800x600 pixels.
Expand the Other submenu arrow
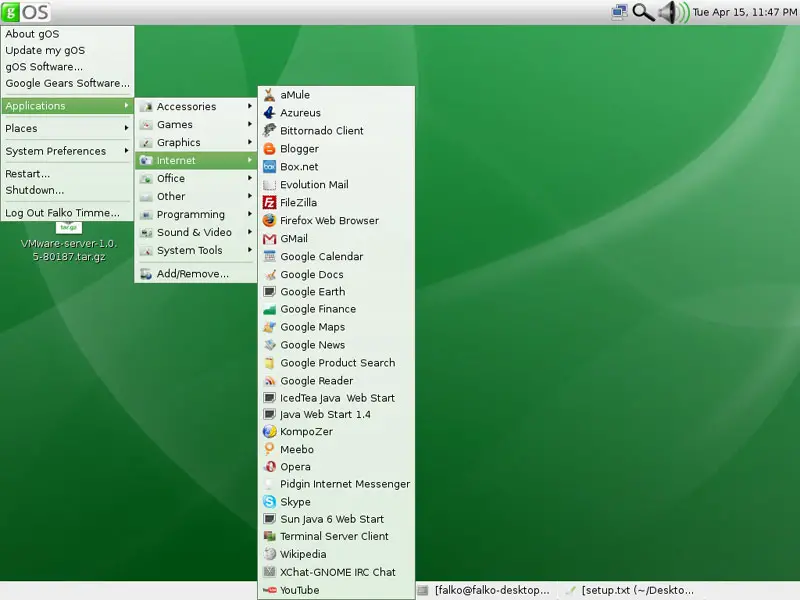[250, 196]
